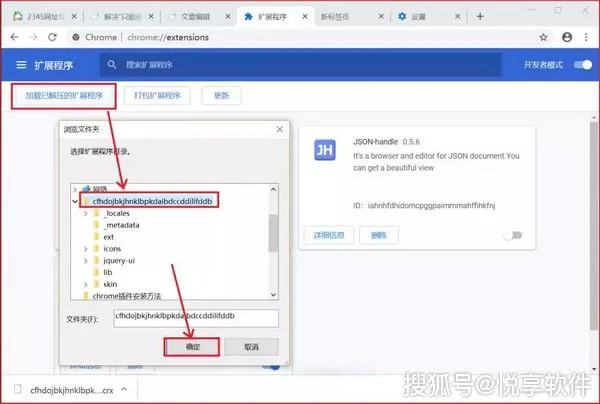Switch to the new tab page tab
This screenshot has width=600, height=404.
coord(352,16)
